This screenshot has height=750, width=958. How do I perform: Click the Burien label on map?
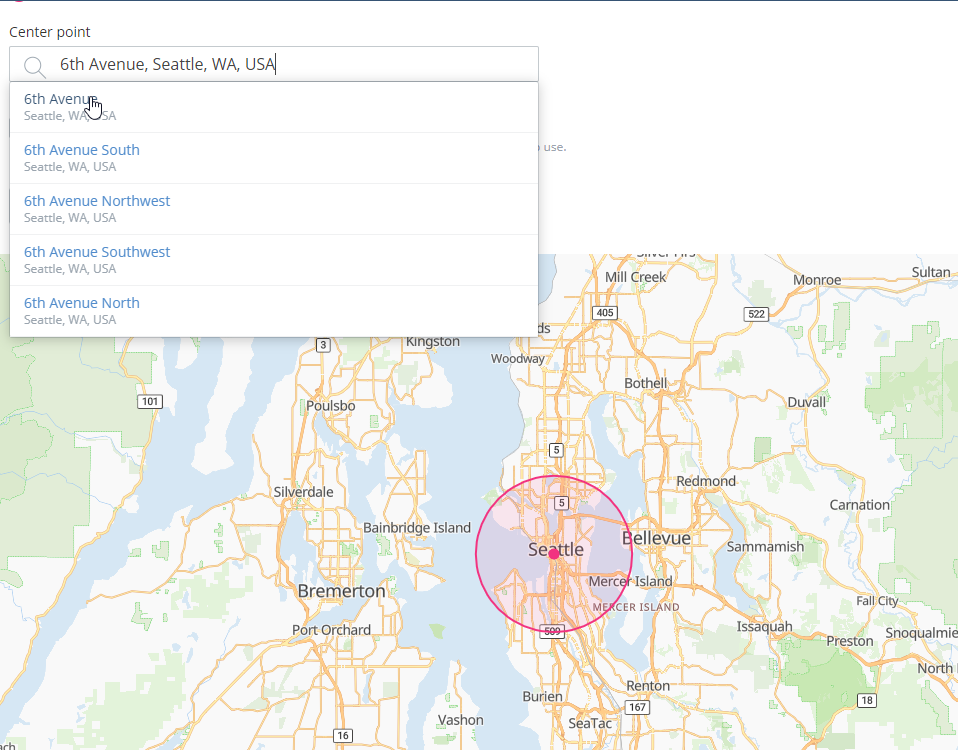pos(543,696)
